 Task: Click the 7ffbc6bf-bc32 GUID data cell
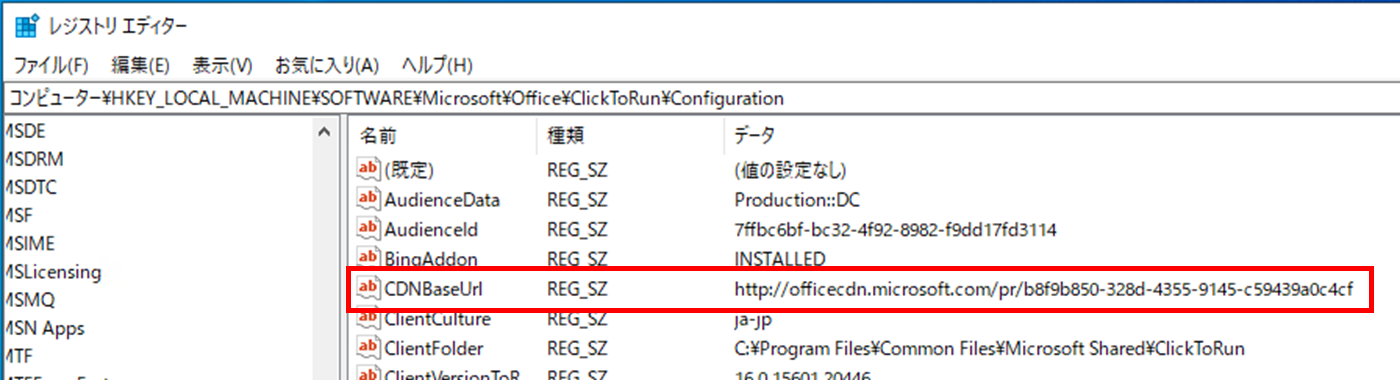[895, 230]
